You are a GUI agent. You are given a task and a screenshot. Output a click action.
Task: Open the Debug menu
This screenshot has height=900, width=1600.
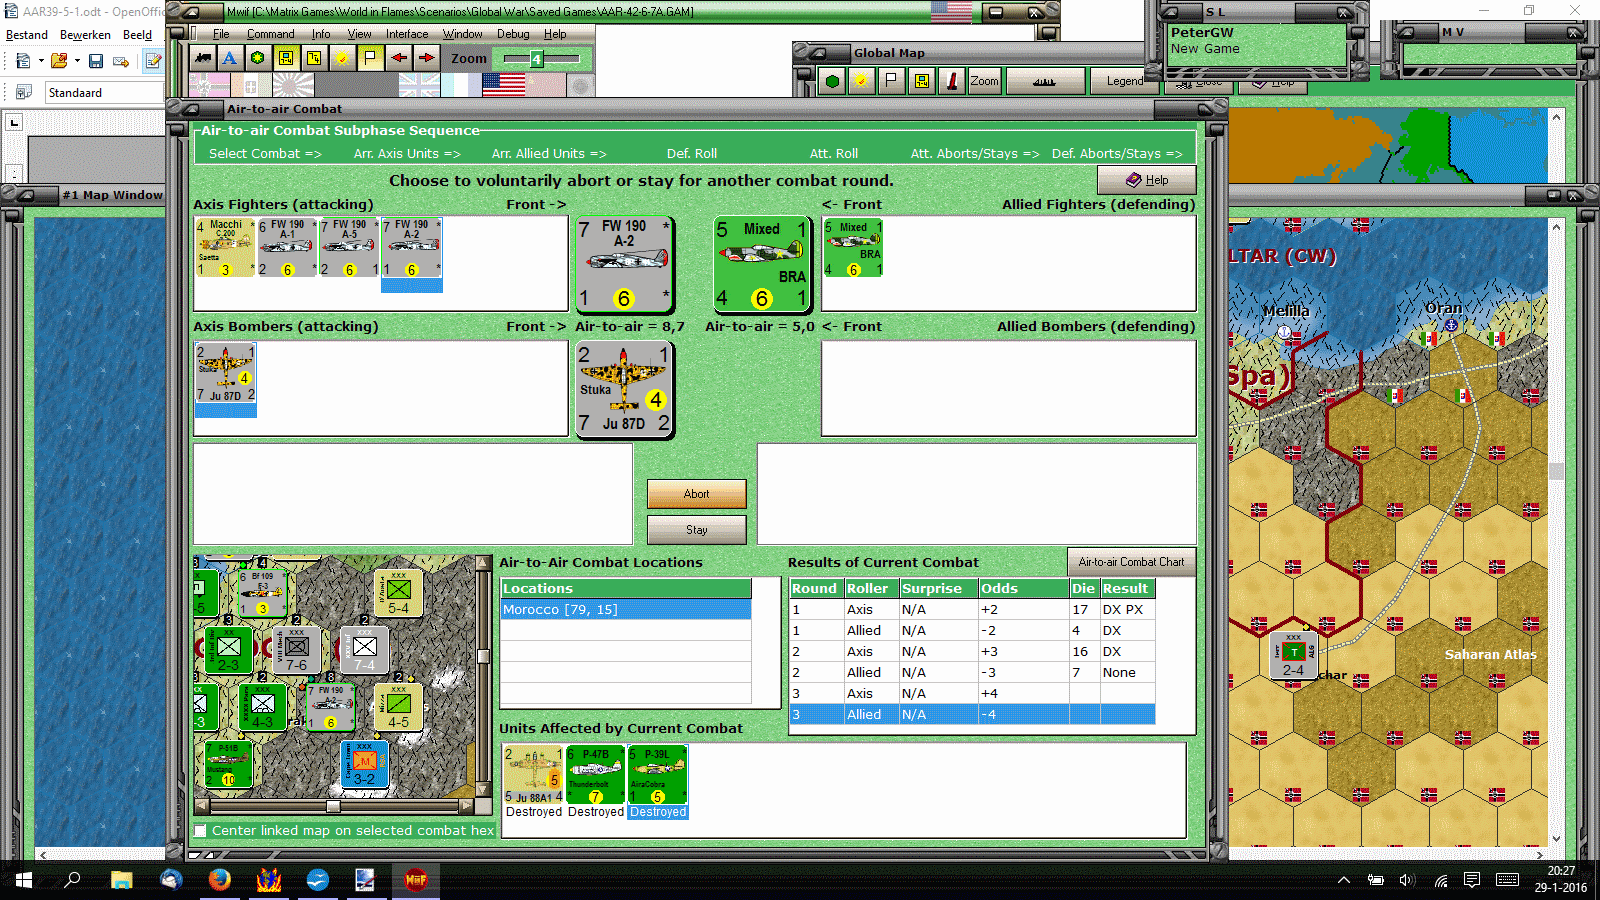513,34
